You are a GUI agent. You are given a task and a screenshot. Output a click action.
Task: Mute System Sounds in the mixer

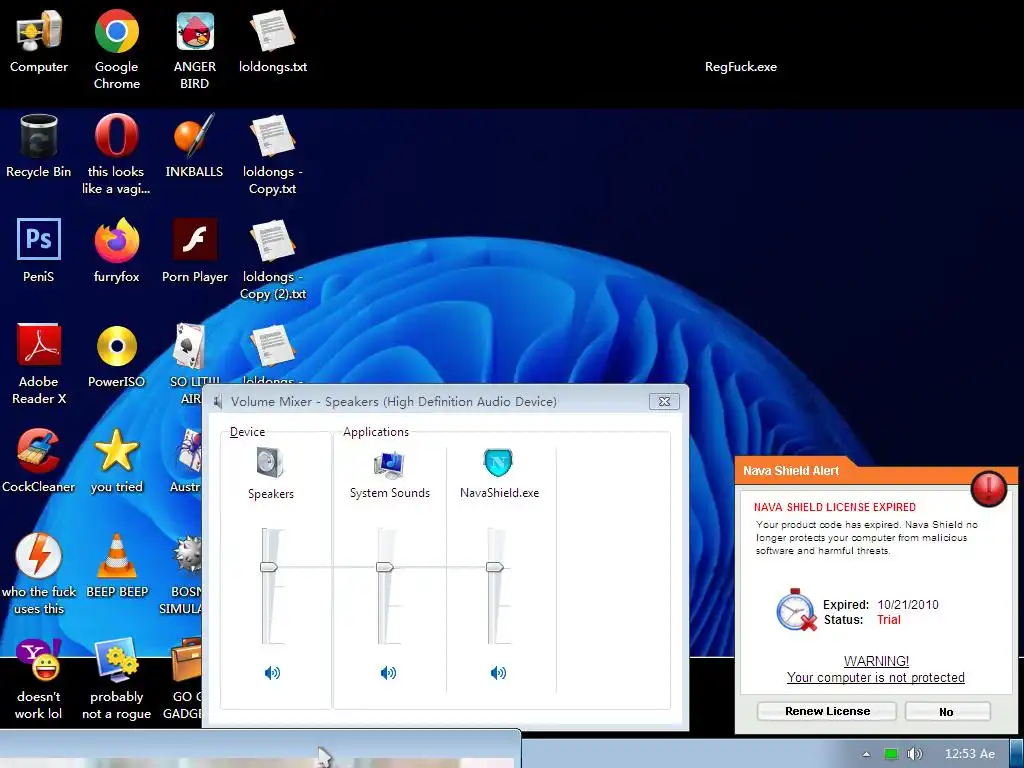(x=388, y=673)
